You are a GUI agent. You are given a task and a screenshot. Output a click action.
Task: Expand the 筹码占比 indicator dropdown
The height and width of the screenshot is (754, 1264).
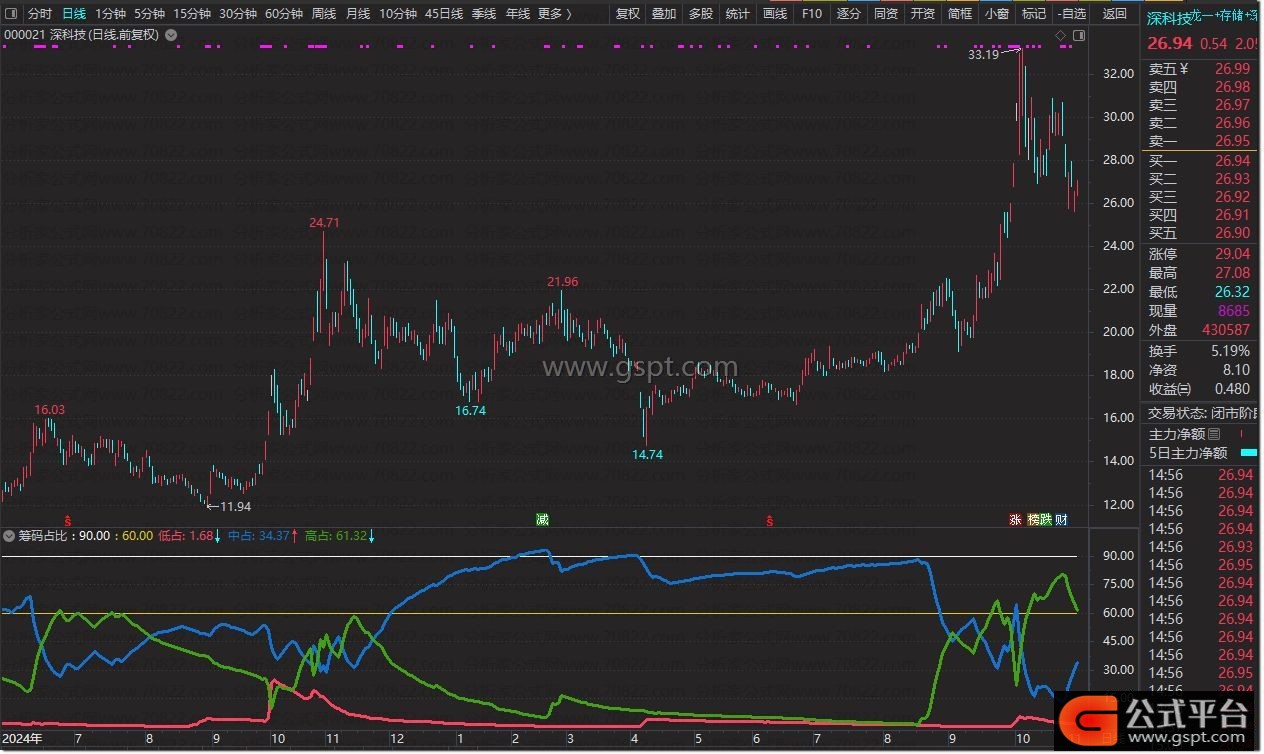point(9,536)
